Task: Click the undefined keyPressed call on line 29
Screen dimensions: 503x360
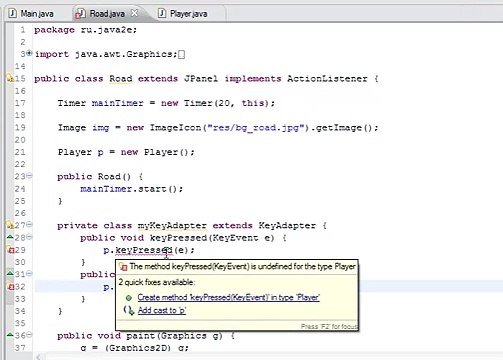Action: [143, 250]
